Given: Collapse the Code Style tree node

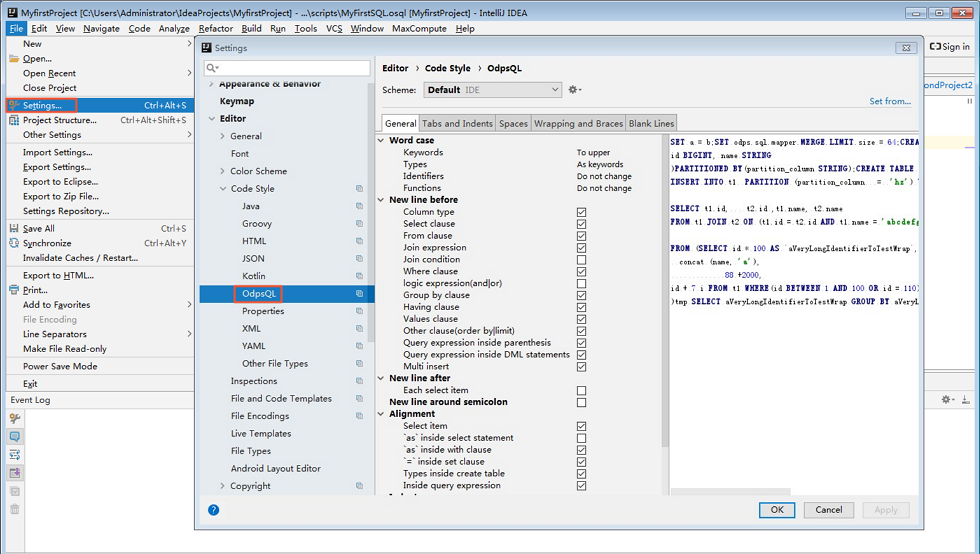Looking at the screenshot, I should 222,188.
